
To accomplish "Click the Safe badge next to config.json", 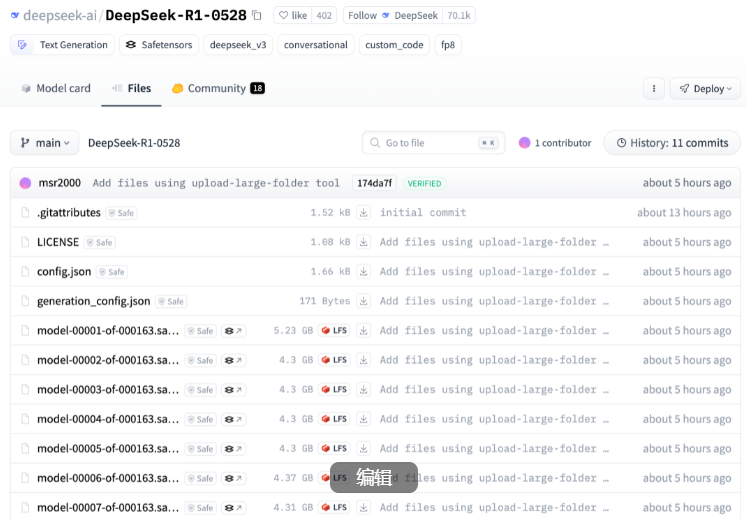I will (x=112, y=272).
